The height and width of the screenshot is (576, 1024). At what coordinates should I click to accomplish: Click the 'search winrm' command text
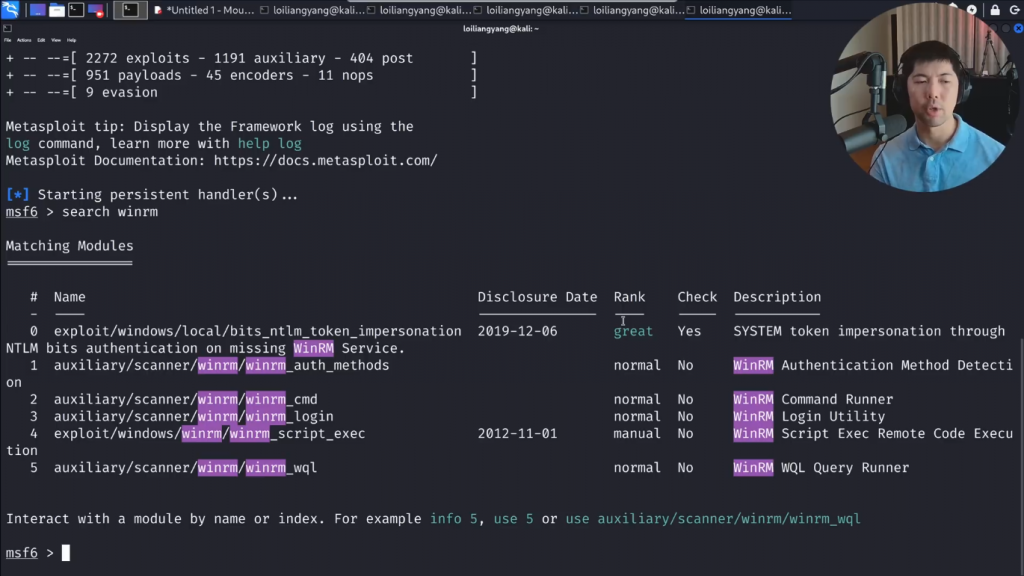[110, 212]
